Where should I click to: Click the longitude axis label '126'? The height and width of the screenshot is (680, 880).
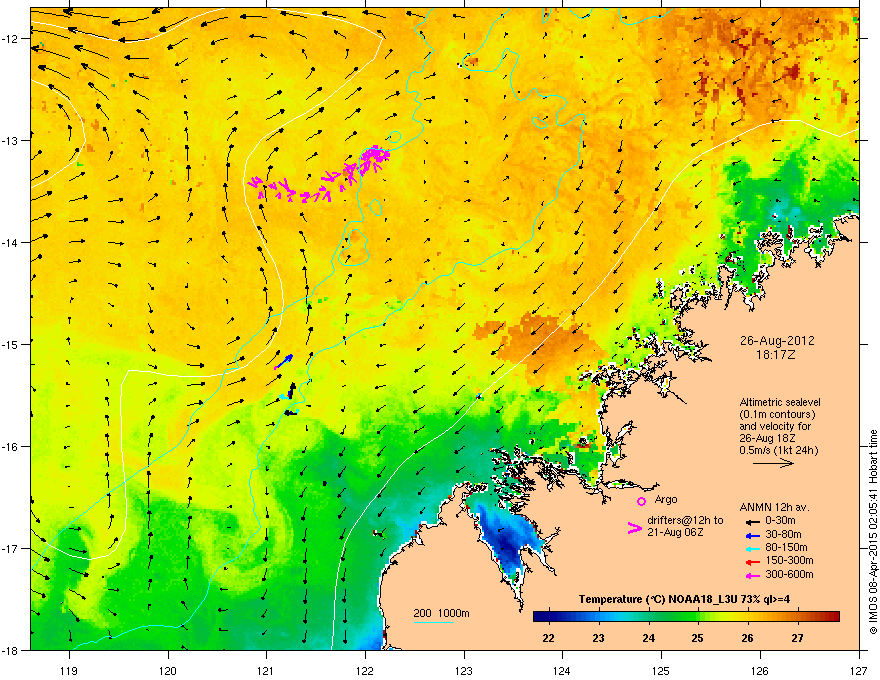point(760,671)
